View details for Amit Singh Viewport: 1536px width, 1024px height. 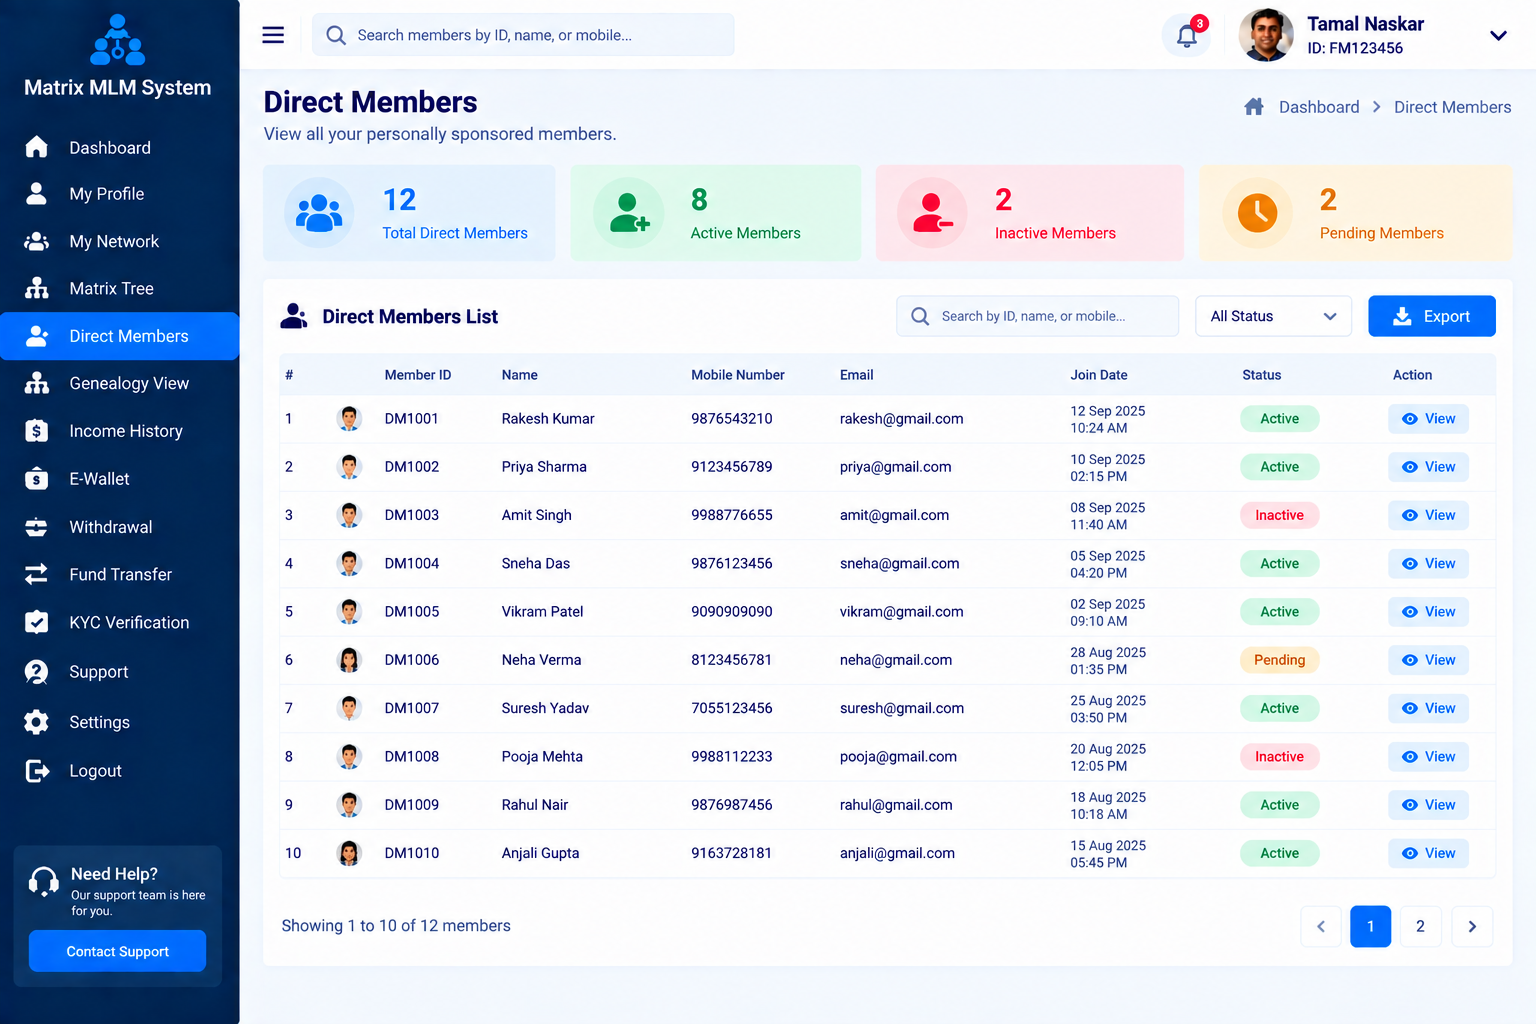pyautogui.click(x=1428, y=515)
